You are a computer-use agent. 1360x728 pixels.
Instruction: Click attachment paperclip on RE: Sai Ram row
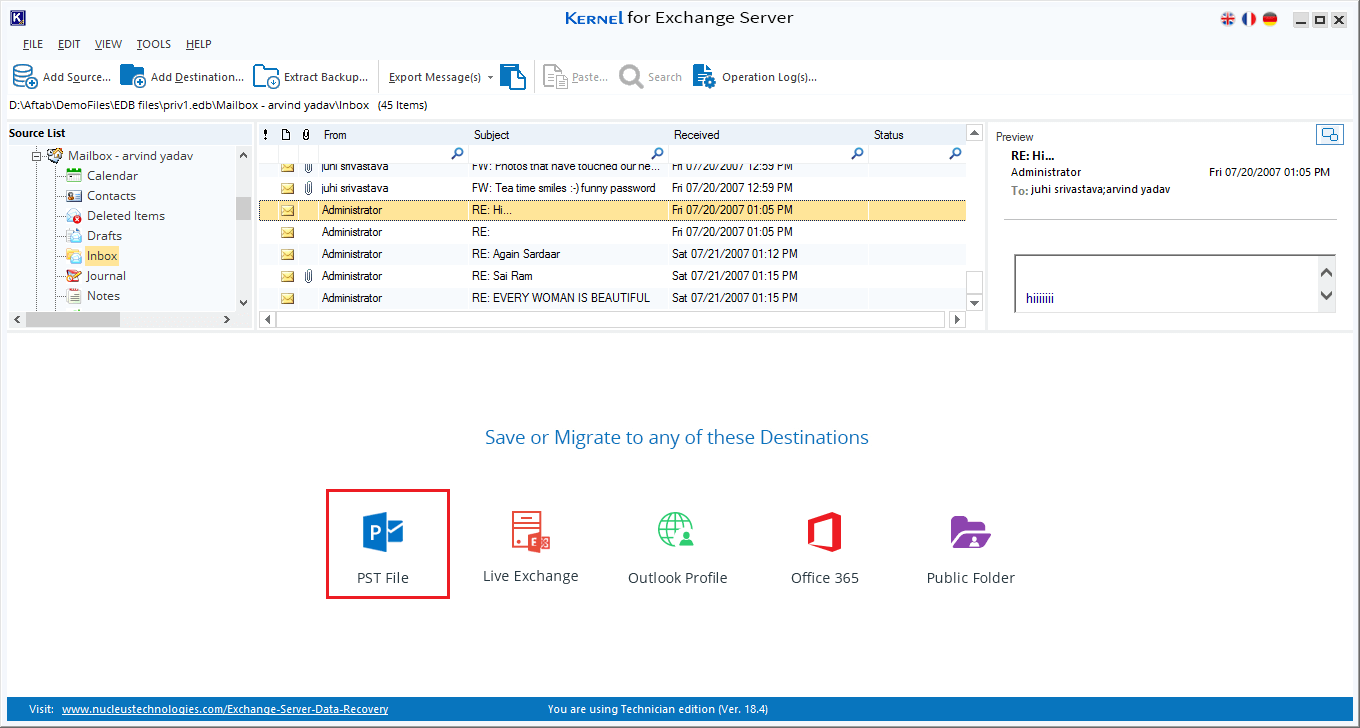click(x=308, y=276)
